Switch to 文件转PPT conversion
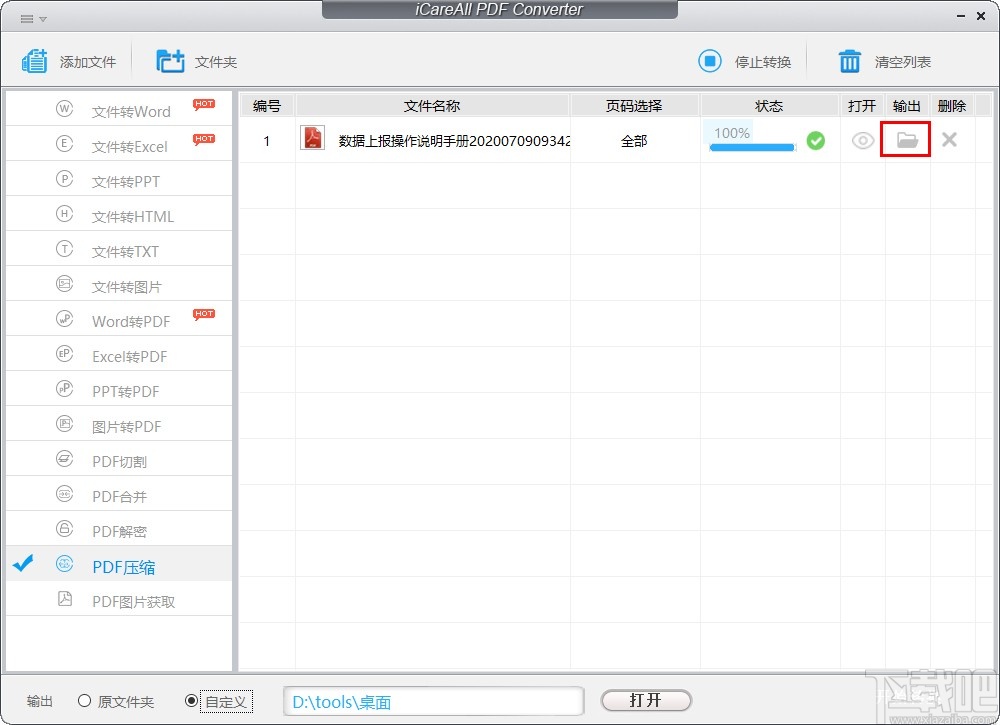 tap(126, 182)
